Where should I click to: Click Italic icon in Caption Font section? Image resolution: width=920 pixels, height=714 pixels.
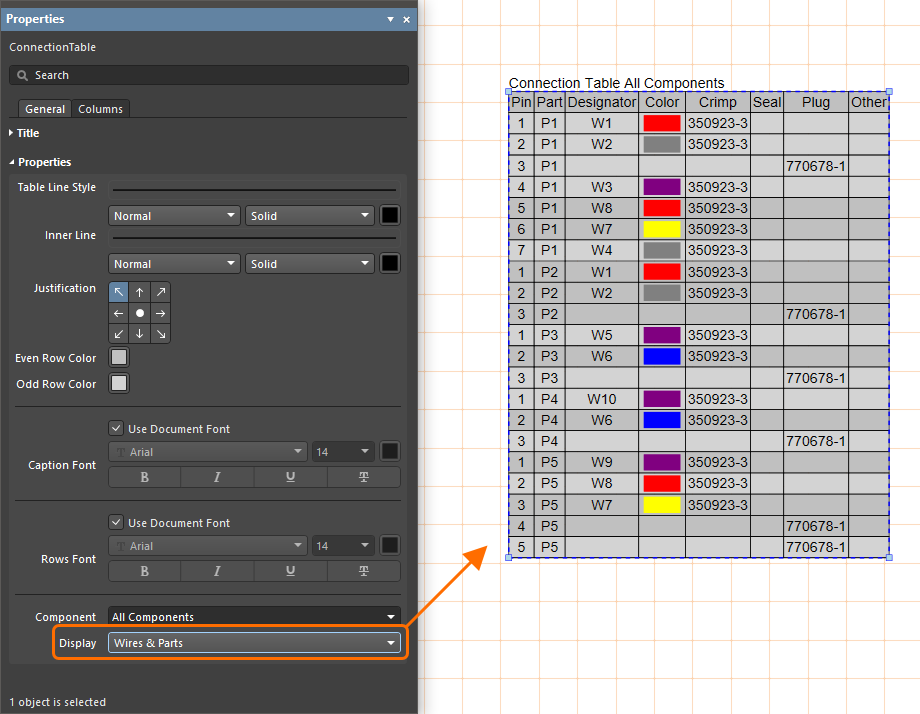click(x=217, y=477)
